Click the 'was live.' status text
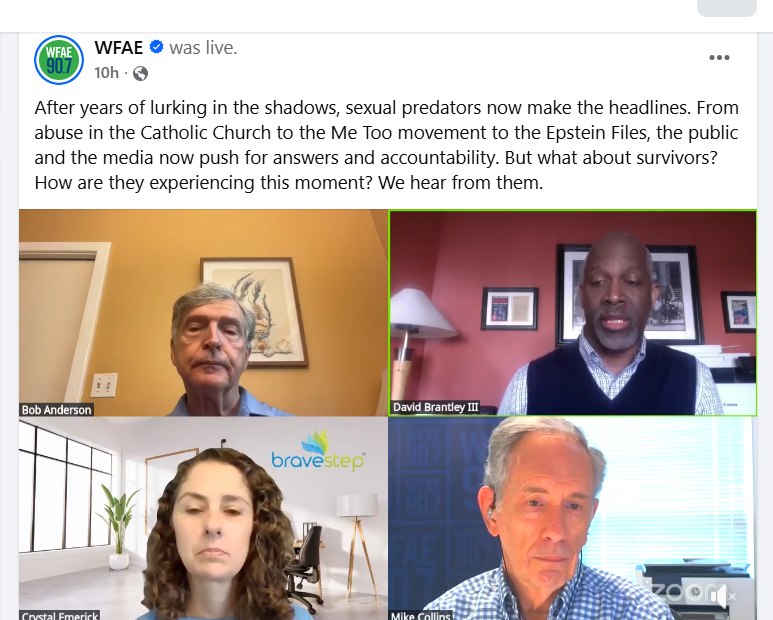This screenshot has width=773, height=620. click(203, 48)
